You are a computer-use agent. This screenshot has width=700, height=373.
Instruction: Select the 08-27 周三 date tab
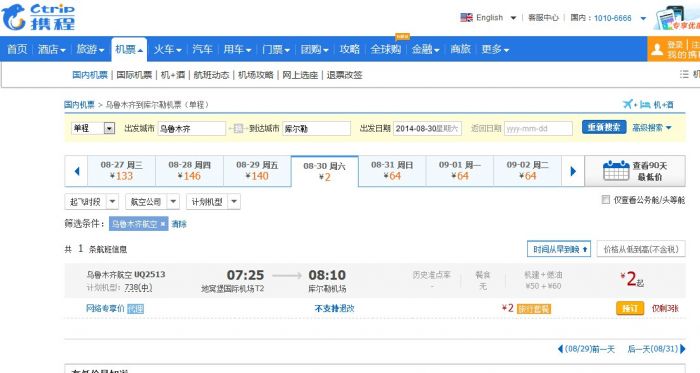(x=121, y=171)
